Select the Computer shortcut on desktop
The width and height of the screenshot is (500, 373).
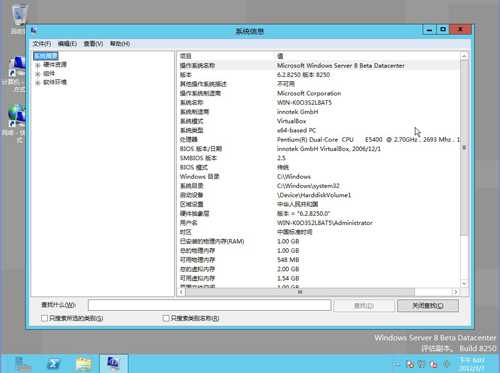(x=16, y=74)
